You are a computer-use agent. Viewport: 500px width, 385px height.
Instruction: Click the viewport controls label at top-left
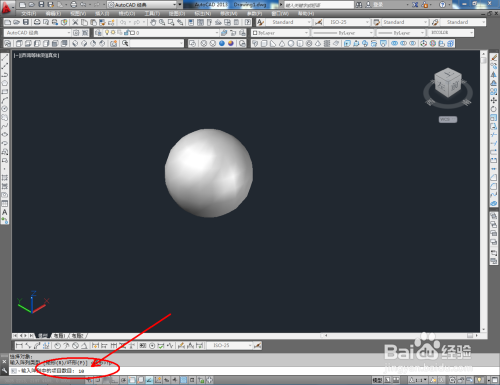(x=36, y=55)
